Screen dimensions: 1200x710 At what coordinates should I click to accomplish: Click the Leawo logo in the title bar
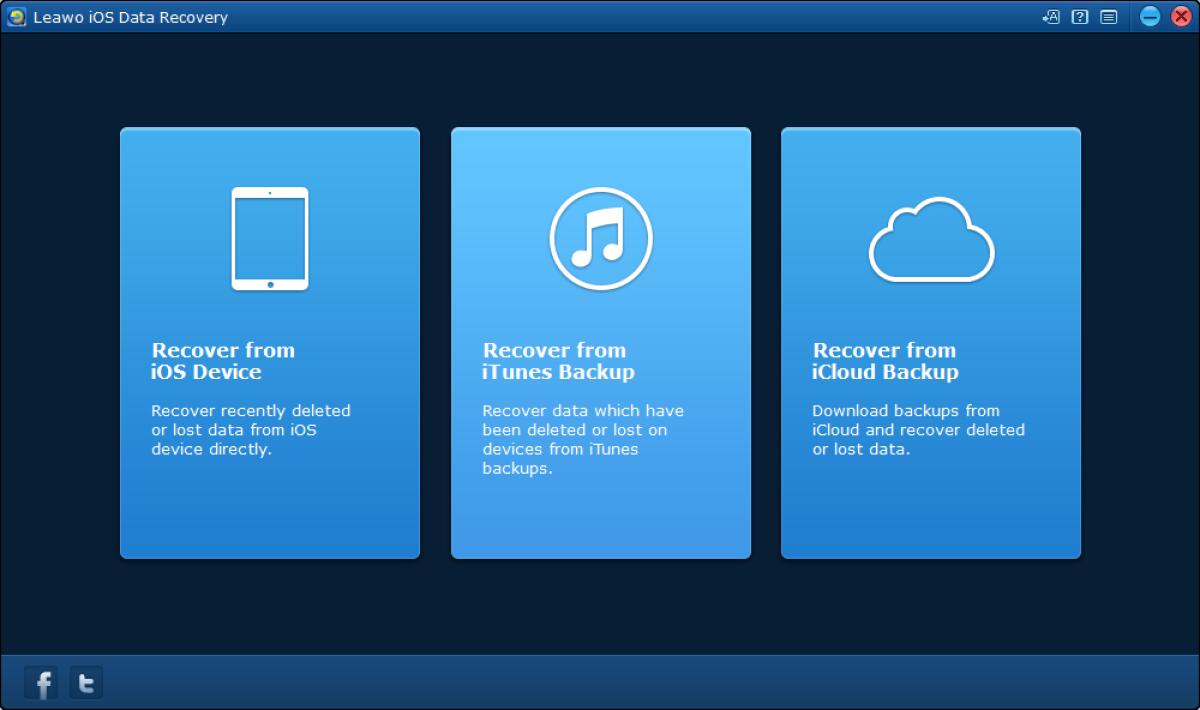(15, 17)
